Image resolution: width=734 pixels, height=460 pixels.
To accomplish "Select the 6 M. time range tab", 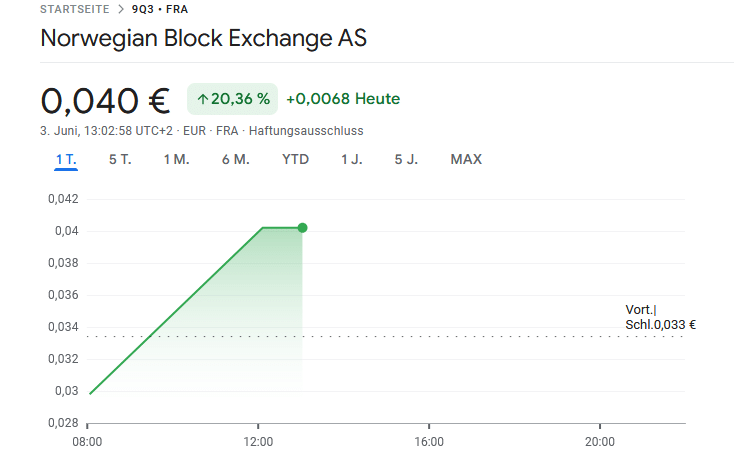I will pos(235,159).
